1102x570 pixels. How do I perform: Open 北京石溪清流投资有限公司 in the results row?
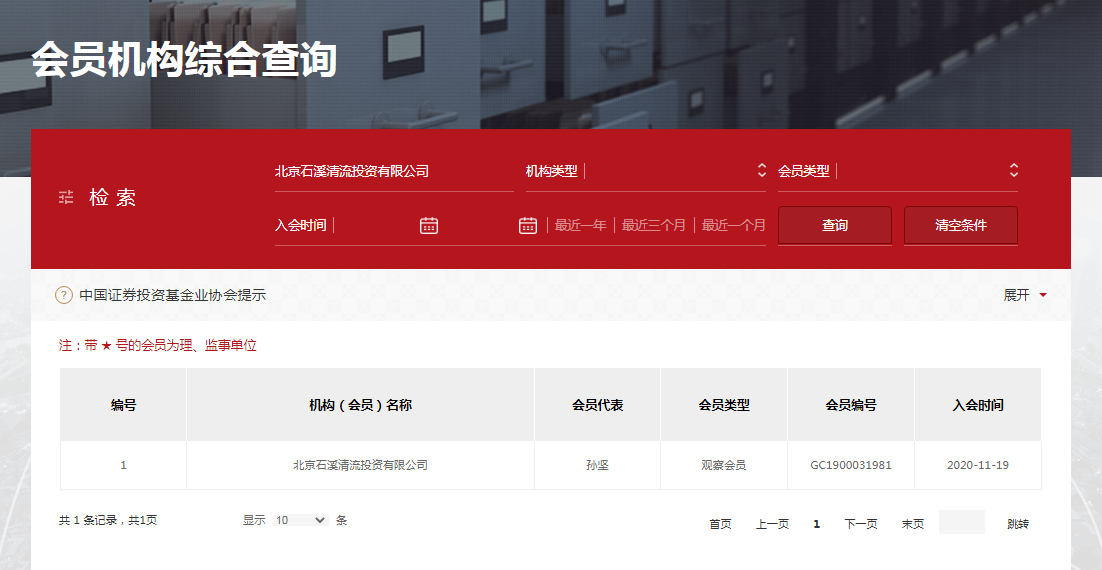[361, 465]
